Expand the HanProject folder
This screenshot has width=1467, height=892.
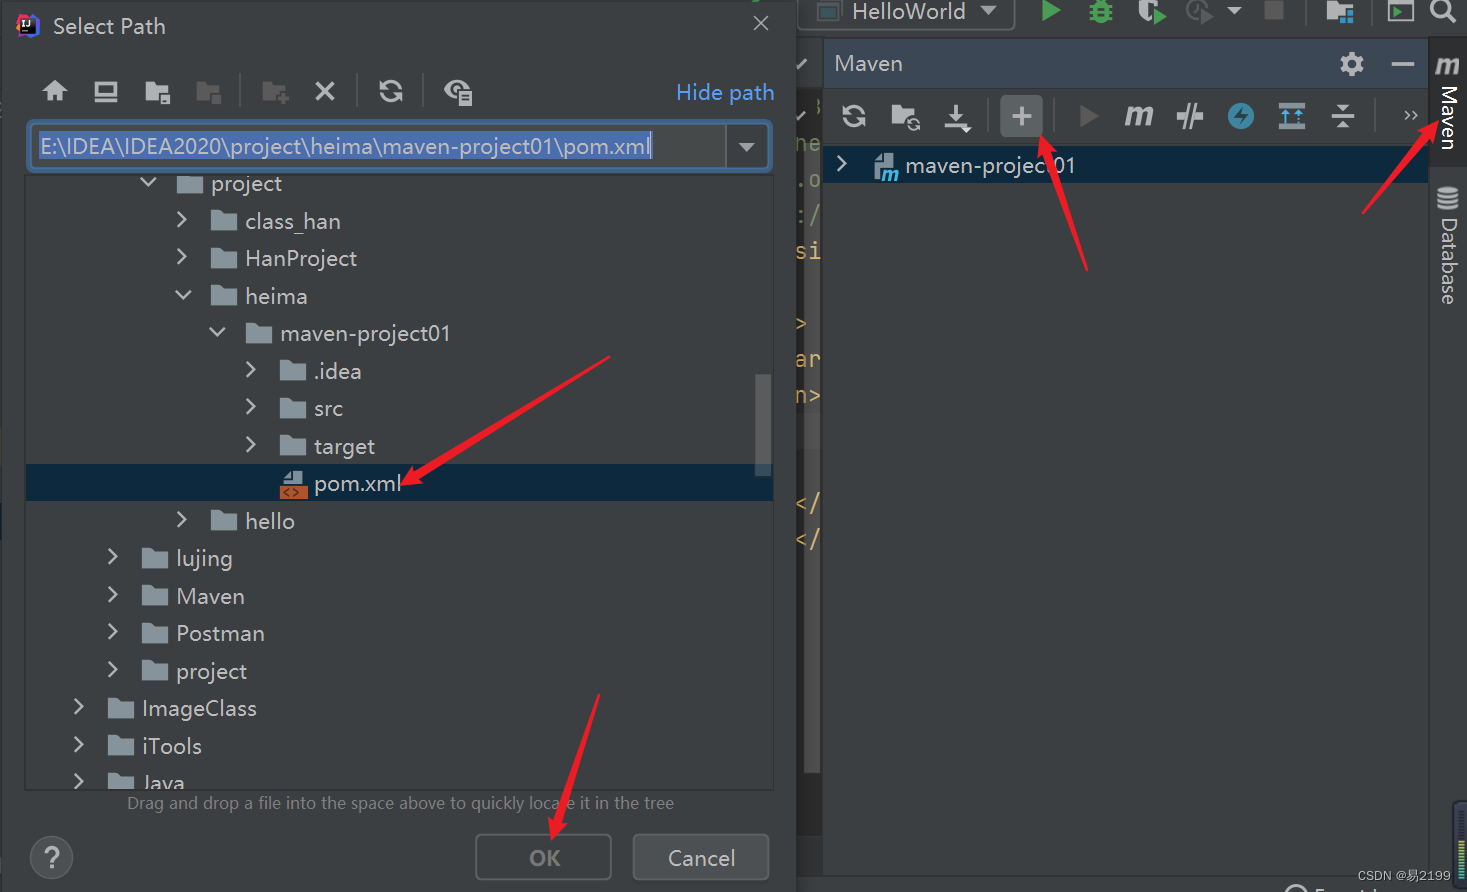tap(182, 257)
